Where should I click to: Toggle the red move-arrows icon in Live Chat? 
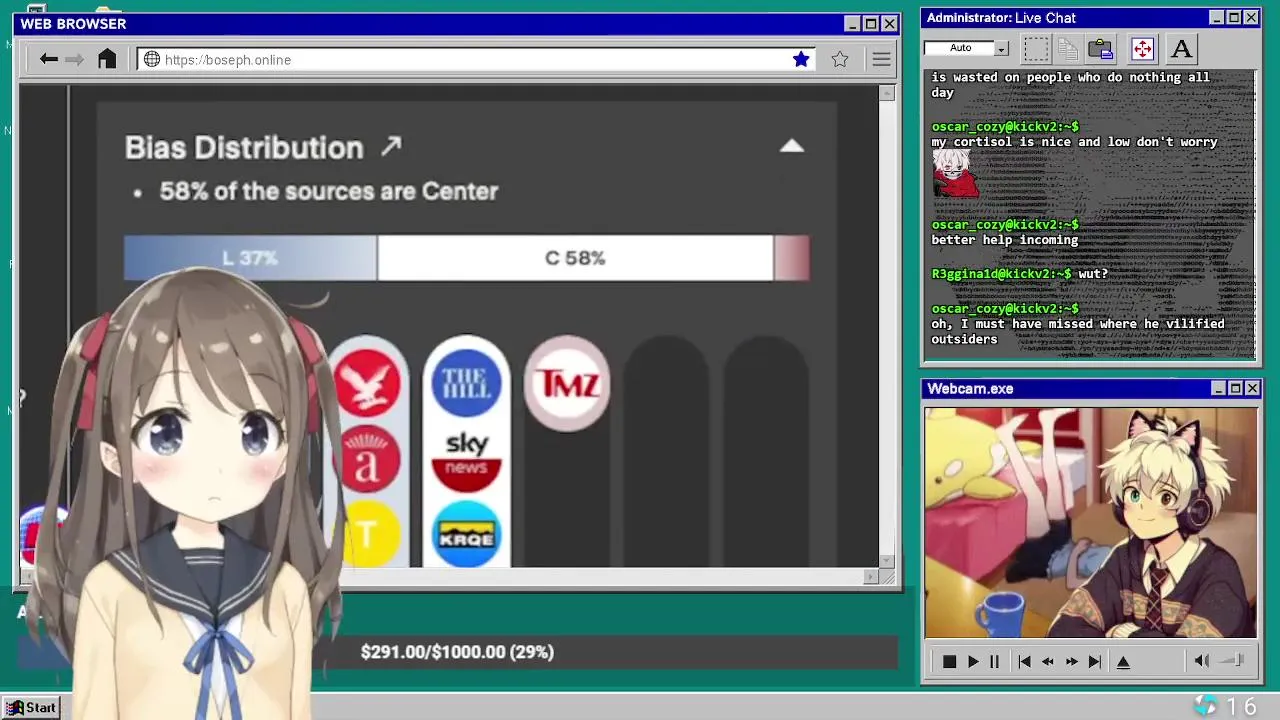[x=1142, y=48]
